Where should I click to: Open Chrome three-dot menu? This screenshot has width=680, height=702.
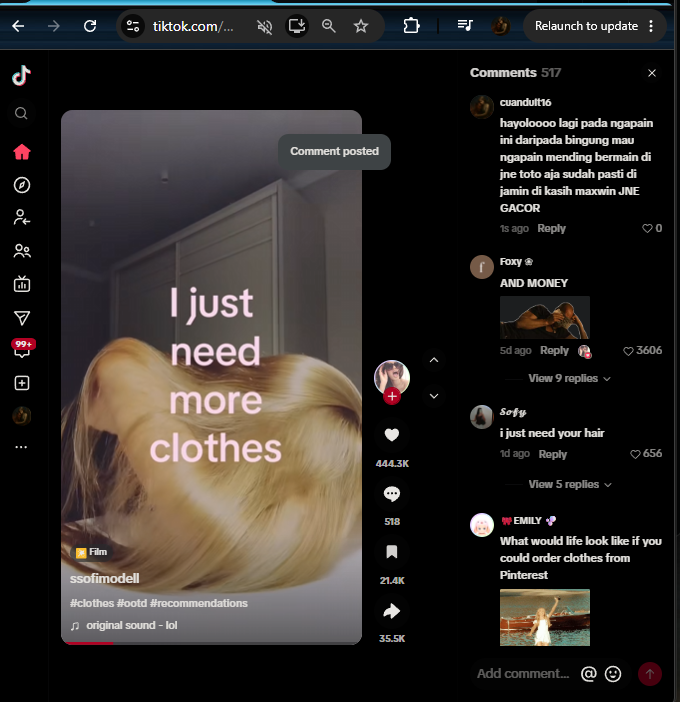click(x=651, y=26)
